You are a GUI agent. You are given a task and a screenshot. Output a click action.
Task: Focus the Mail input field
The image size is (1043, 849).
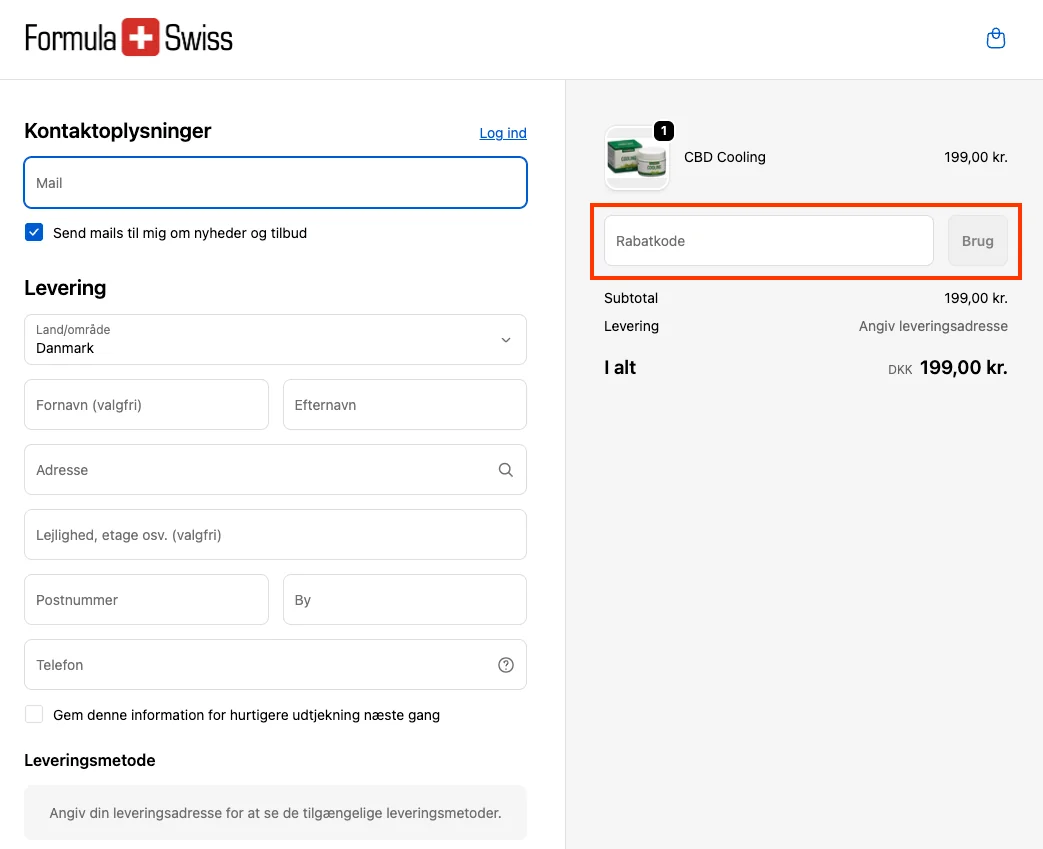[275, 183]
